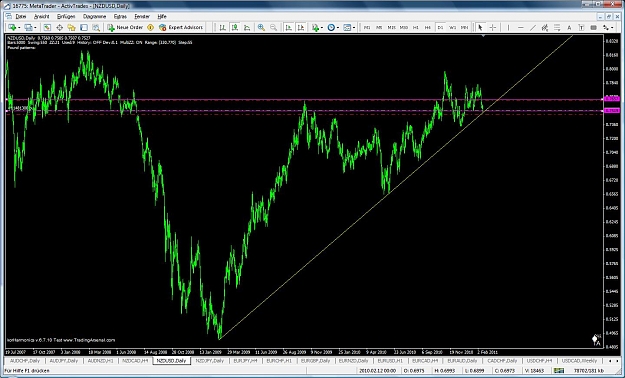This screenshot has height=378, width=625.
Task: Expand the new chart dropdown arrow
Action: [19, 28]
